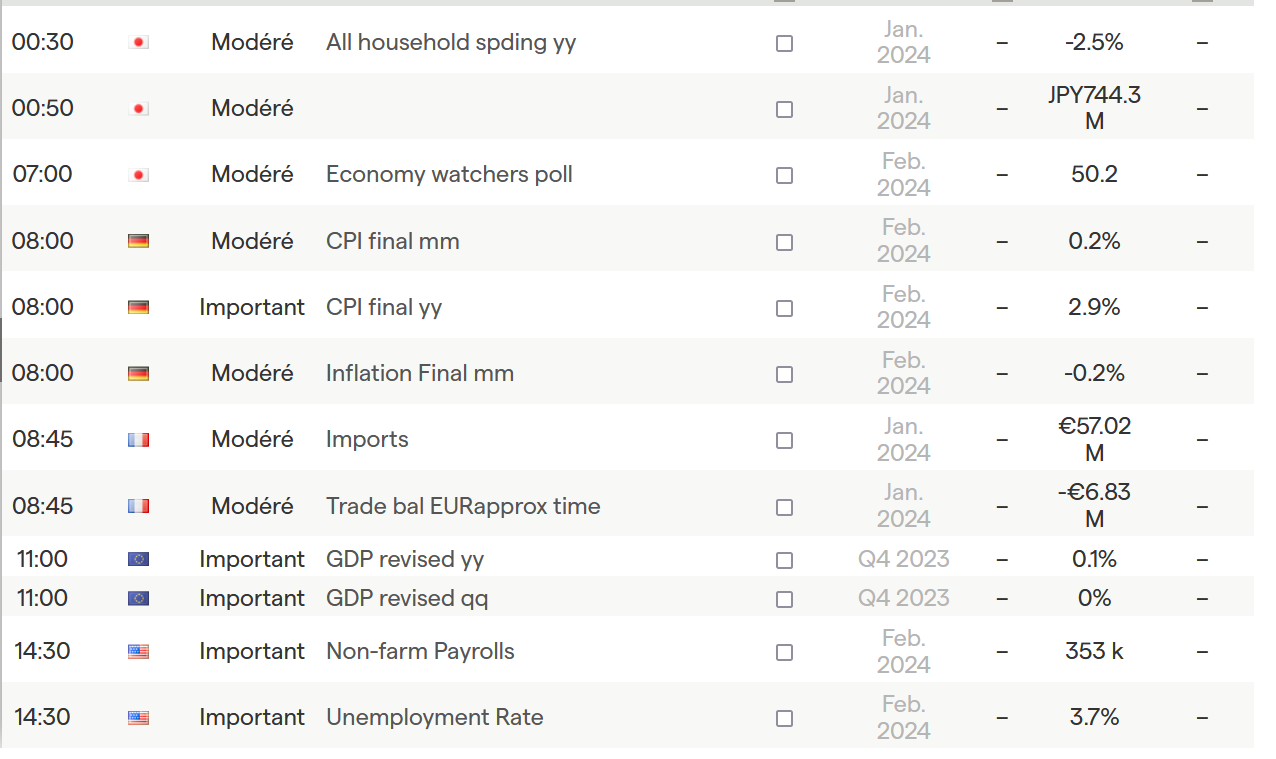Enable the checkbox for Economy watchers poll
This screenshot has height=759, width=1276.
click(785, 175)
